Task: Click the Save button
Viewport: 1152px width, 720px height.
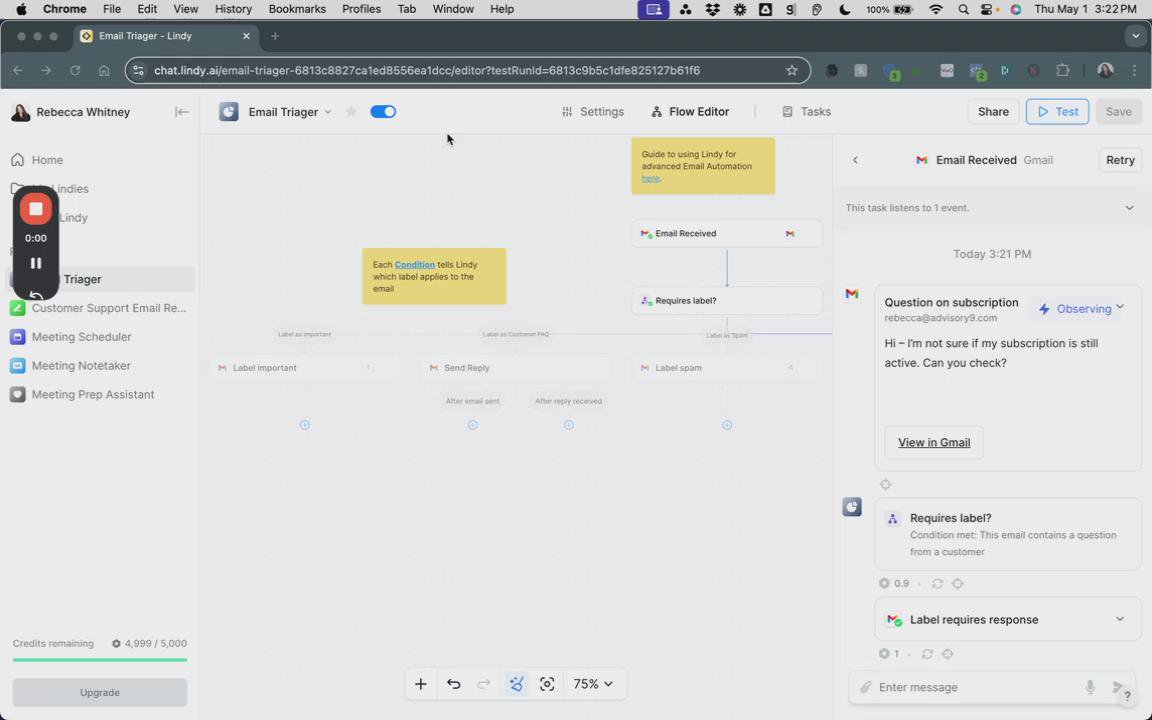Action: 1118,112
